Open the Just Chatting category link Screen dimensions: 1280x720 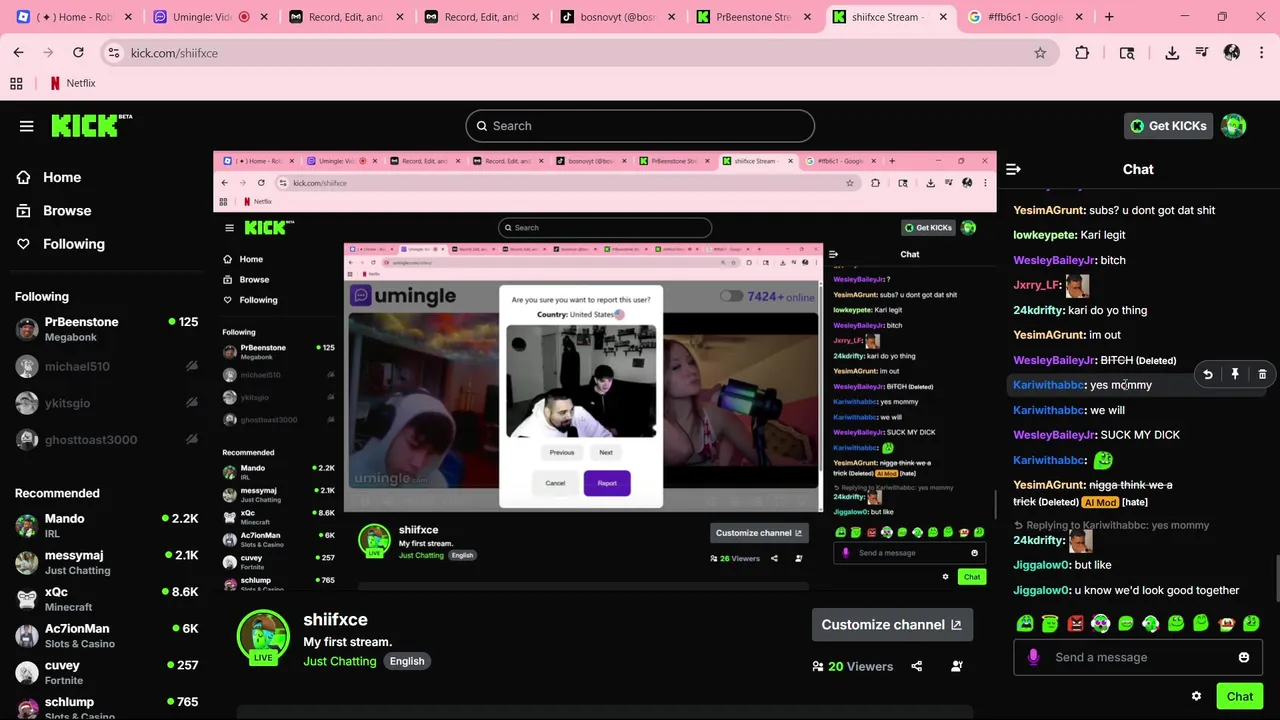[340, 661]
